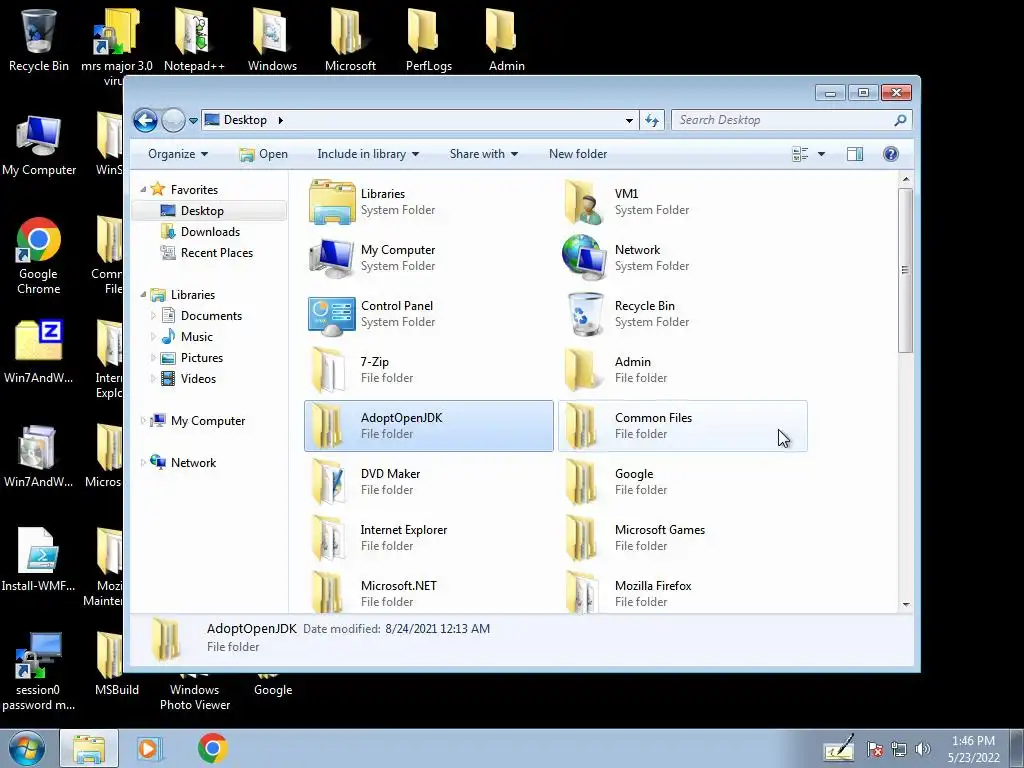Screen dimensions: 1024x768
Task: Select the session0 password shortcut on desktop
Action: 38,673
